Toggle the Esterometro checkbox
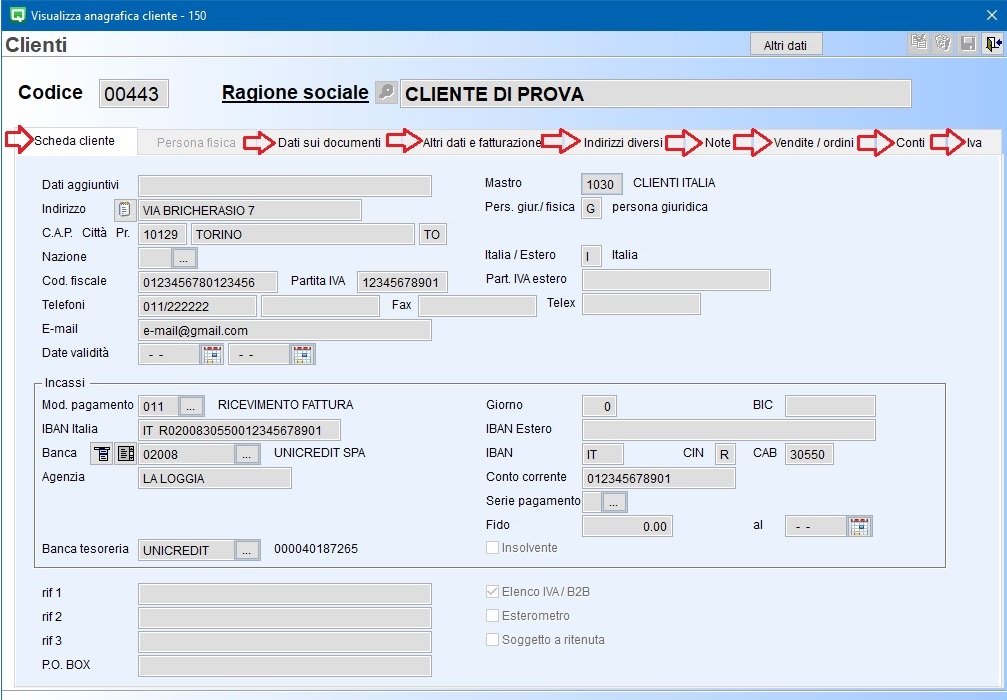 (x=492, y=616)
